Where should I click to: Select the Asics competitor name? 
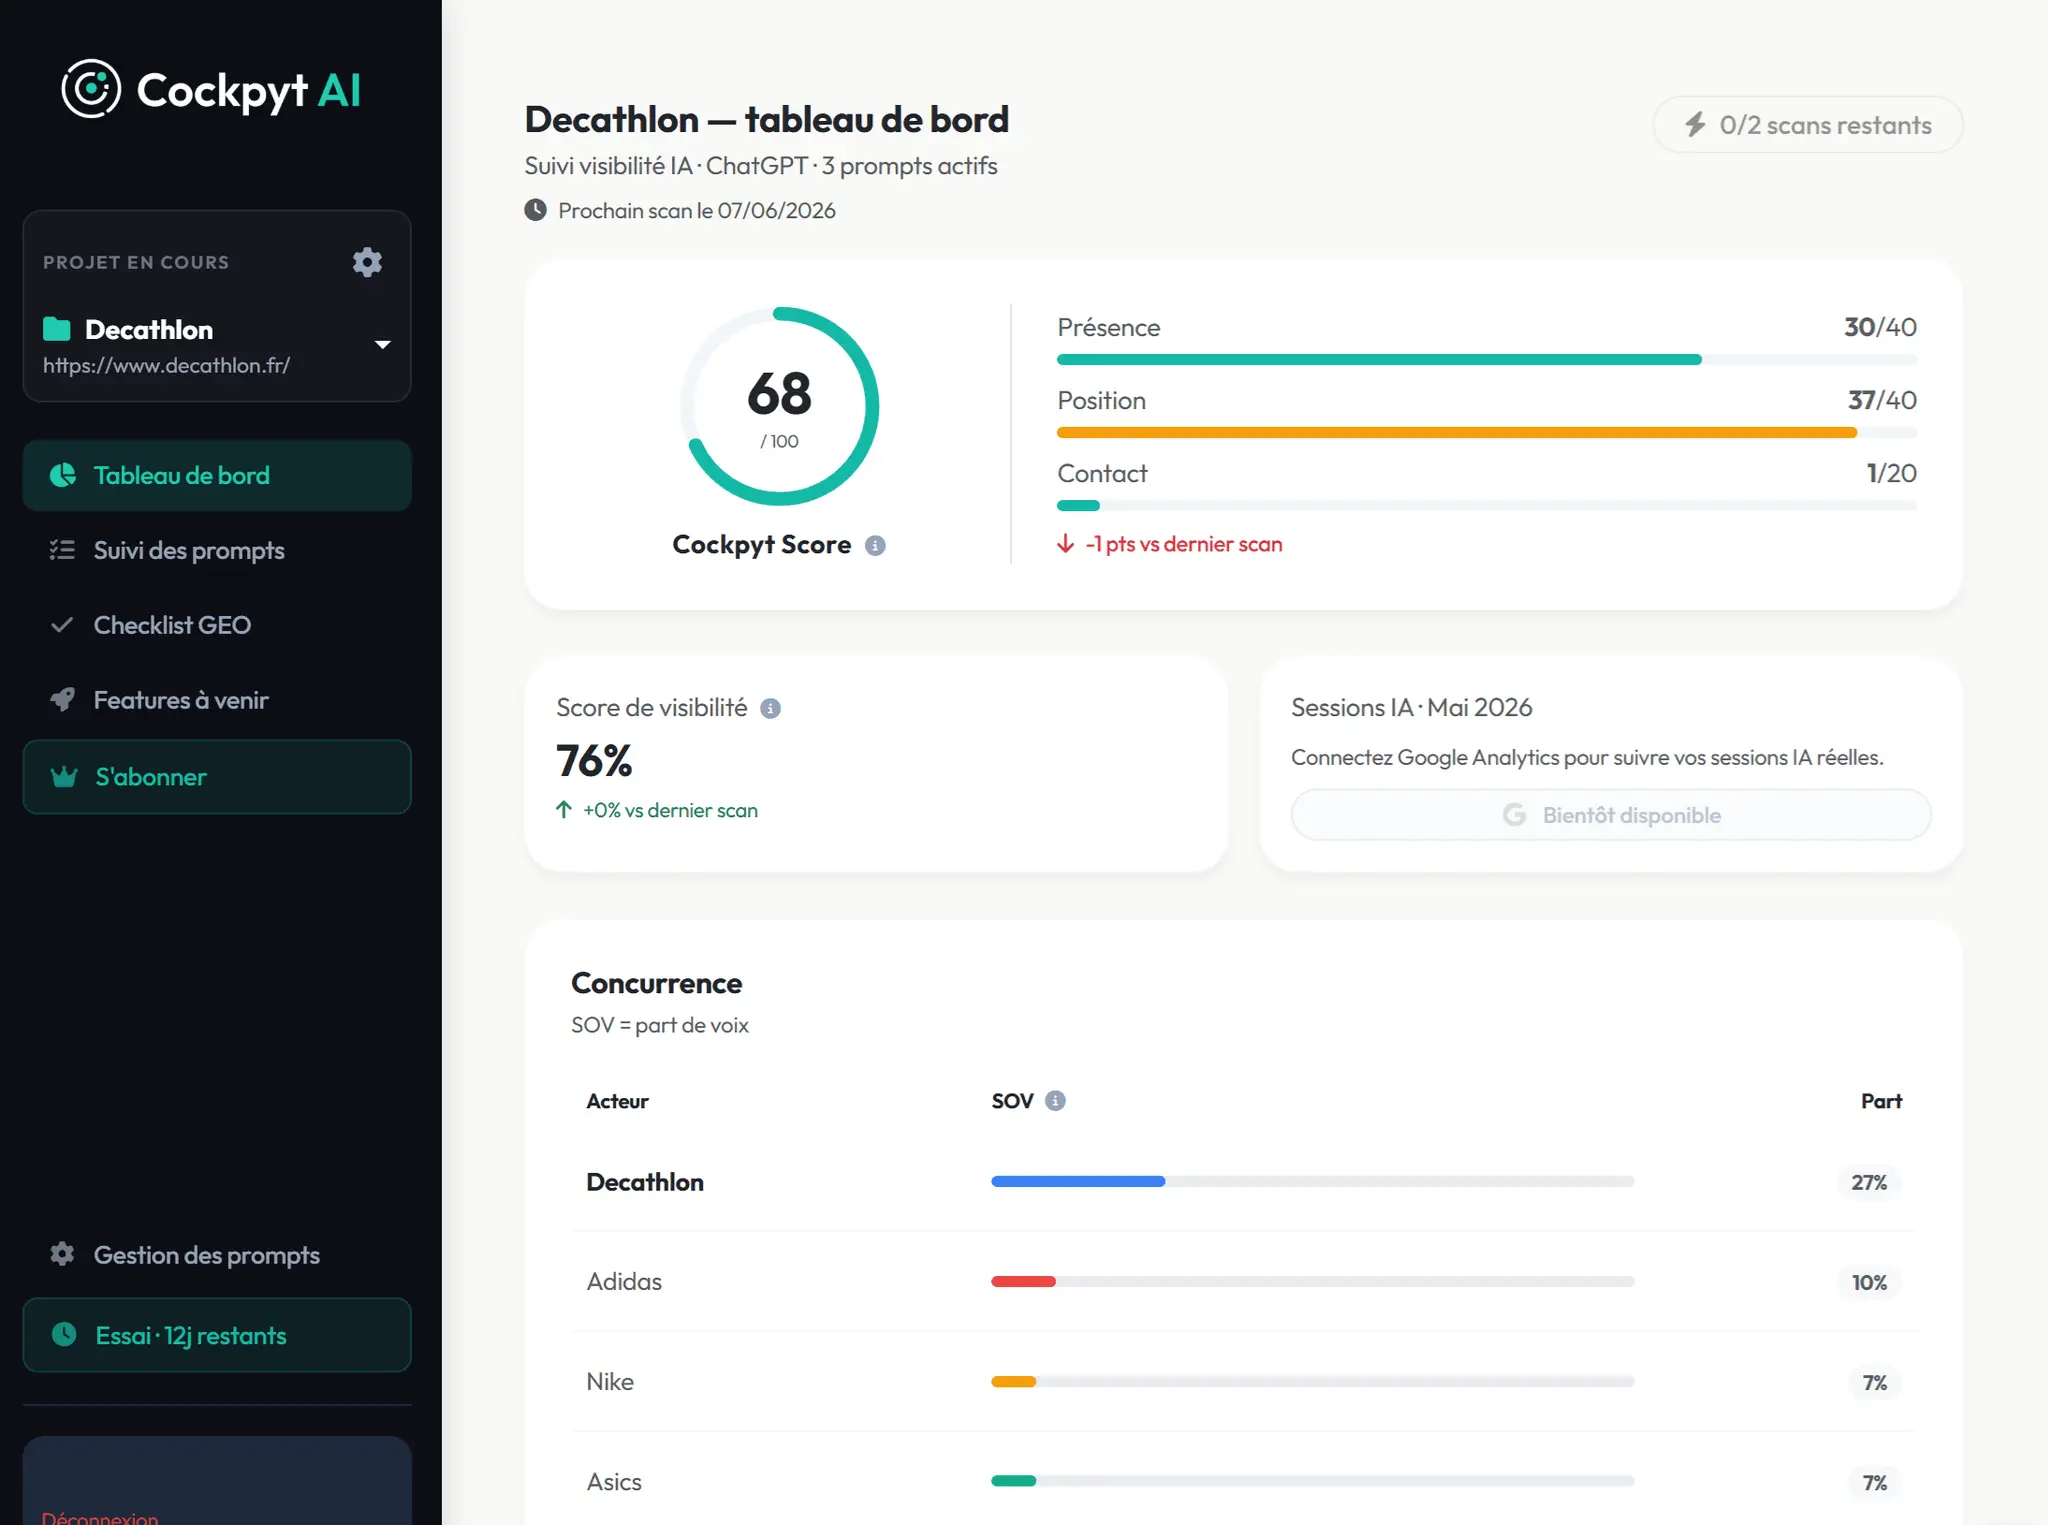[x=614, y=1482]
